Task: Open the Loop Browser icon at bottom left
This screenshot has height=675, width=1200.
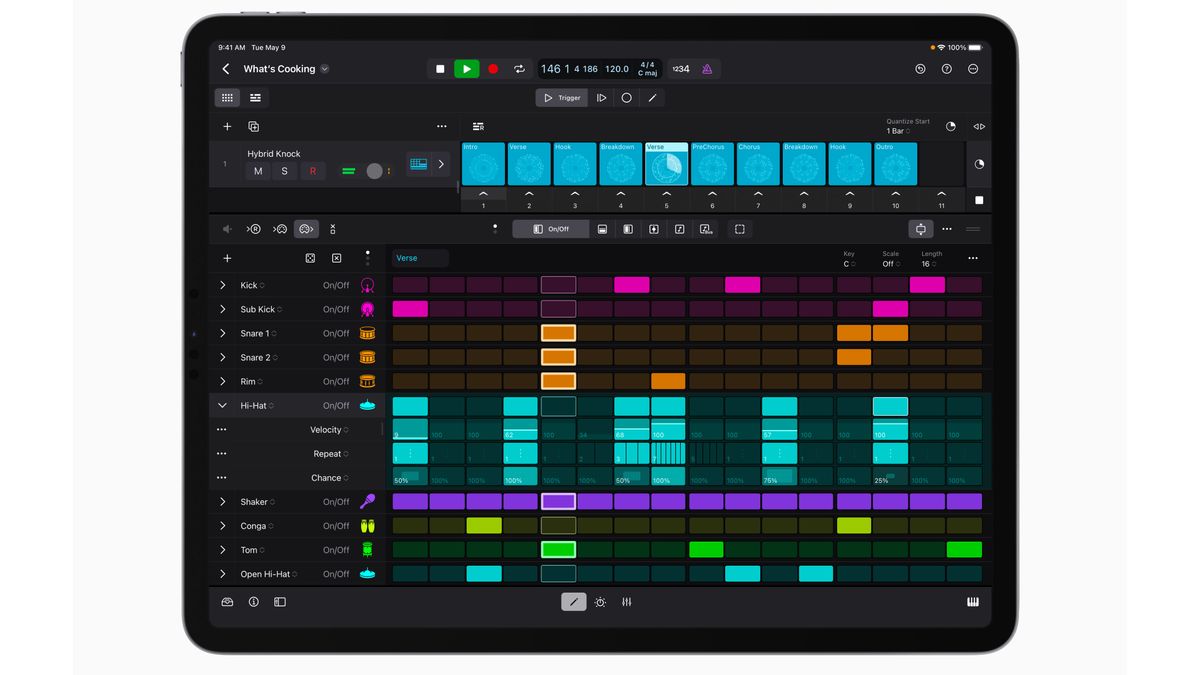Action: tap(225, 602)
